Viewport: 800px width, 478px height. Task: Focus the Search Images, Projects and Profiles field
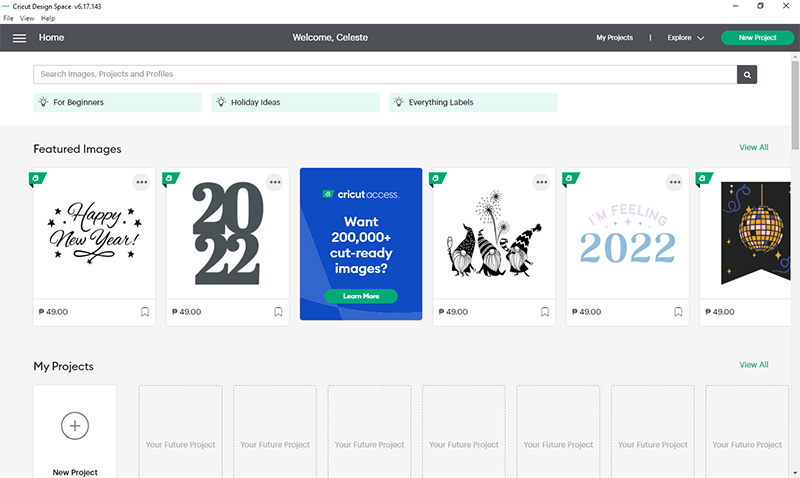pyautogui.click(x=385, y=74)
